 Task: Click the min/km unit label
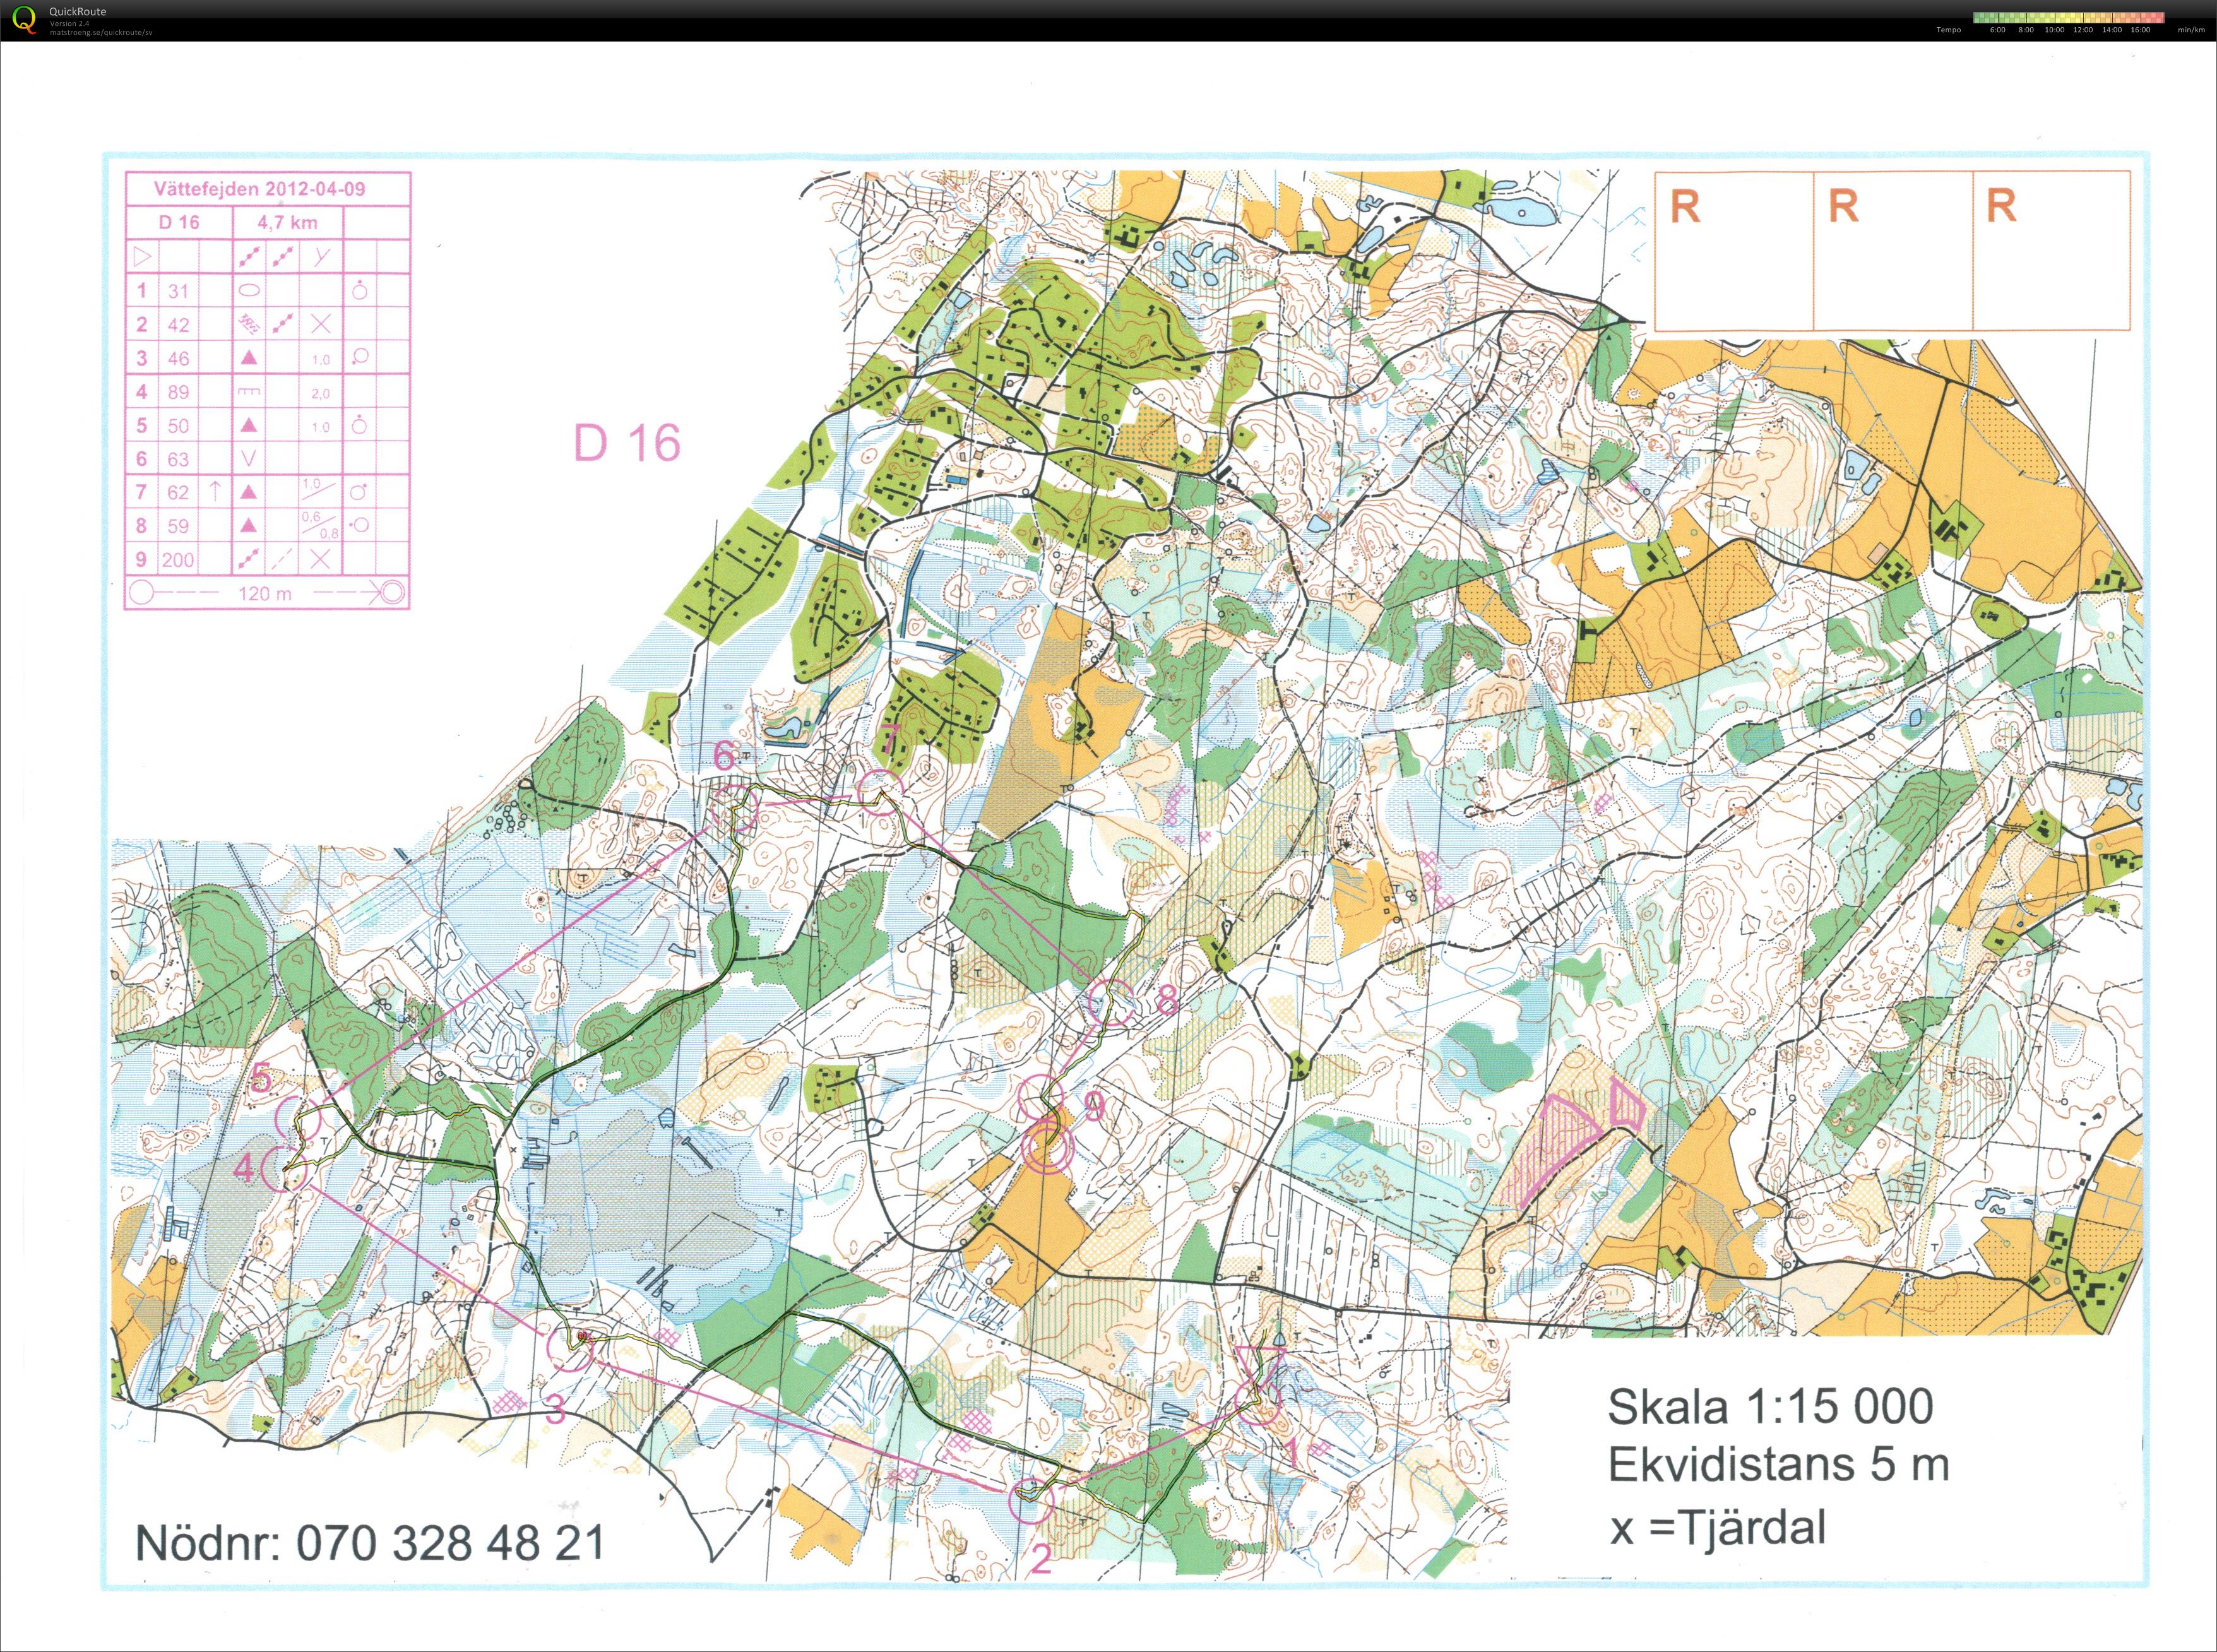click(x=2191, y=30)
